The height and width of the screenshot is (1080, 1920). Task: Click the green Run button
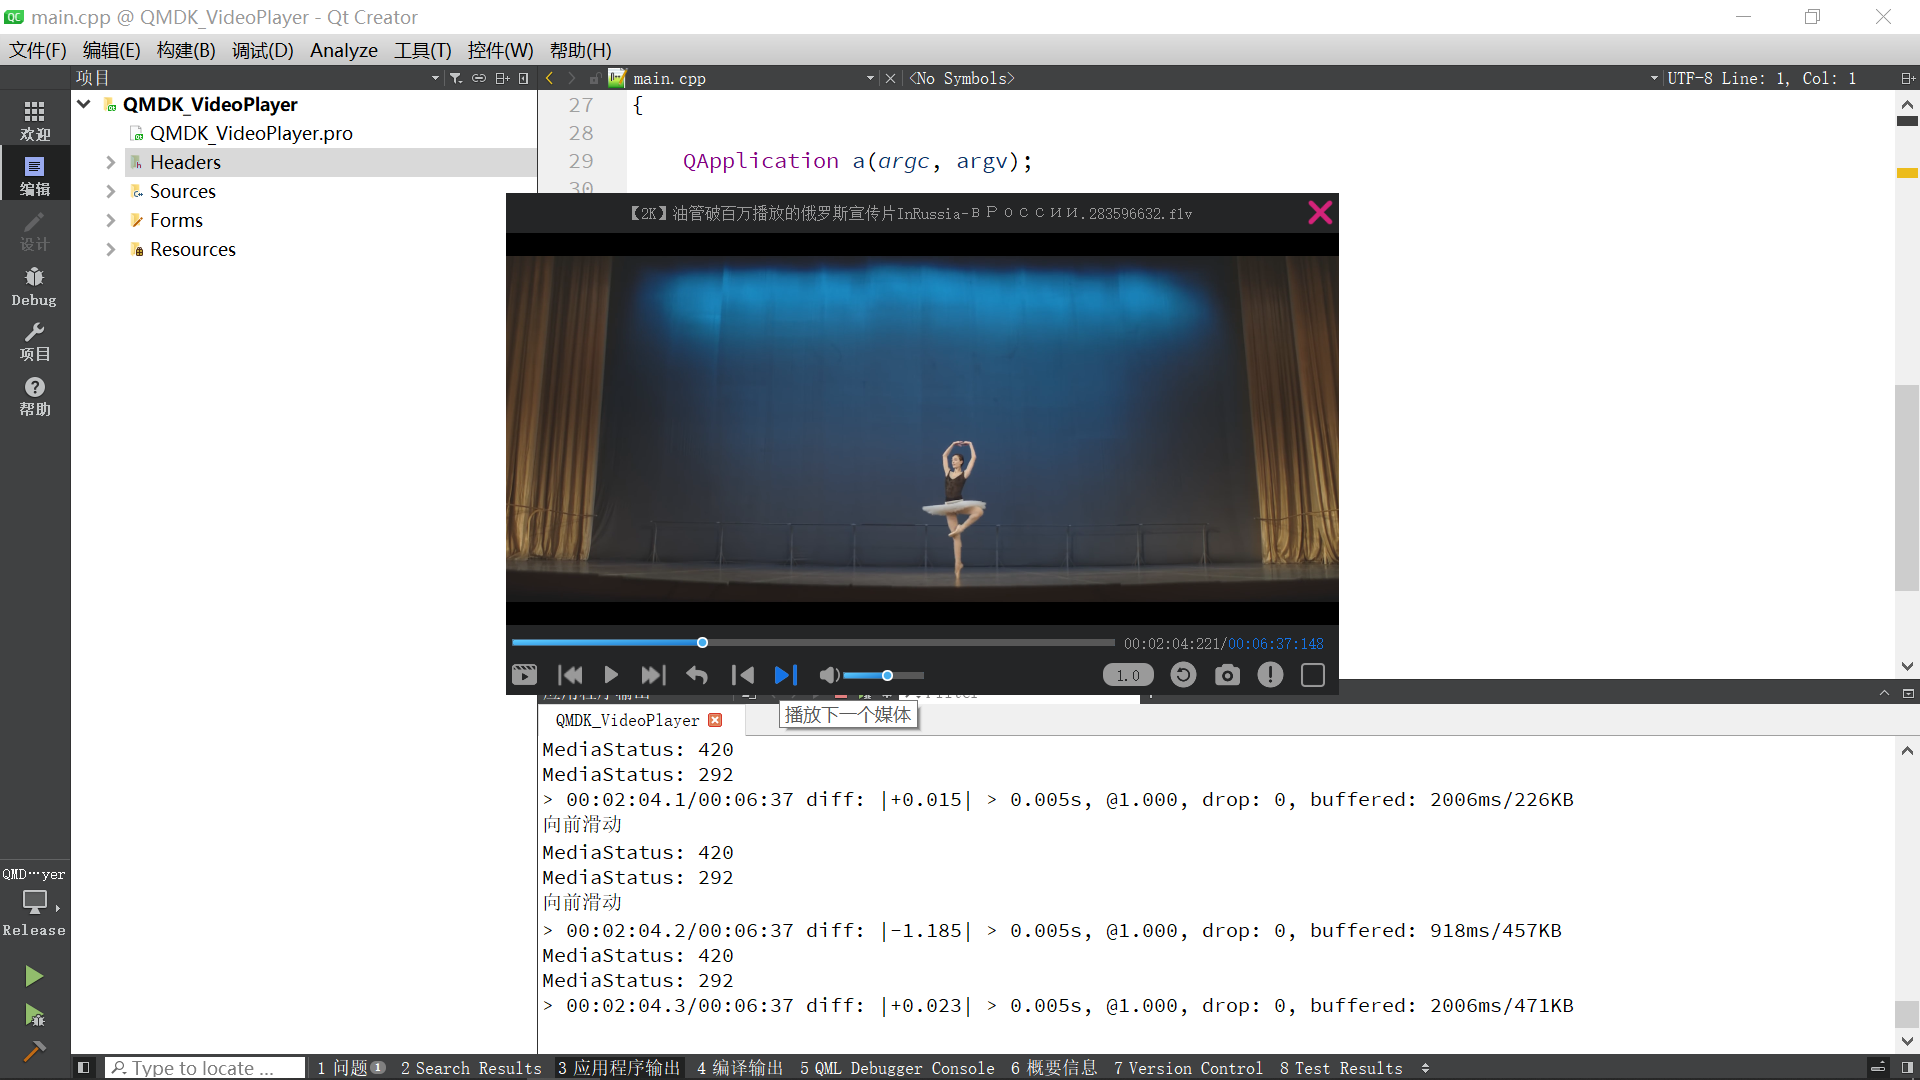34,975
